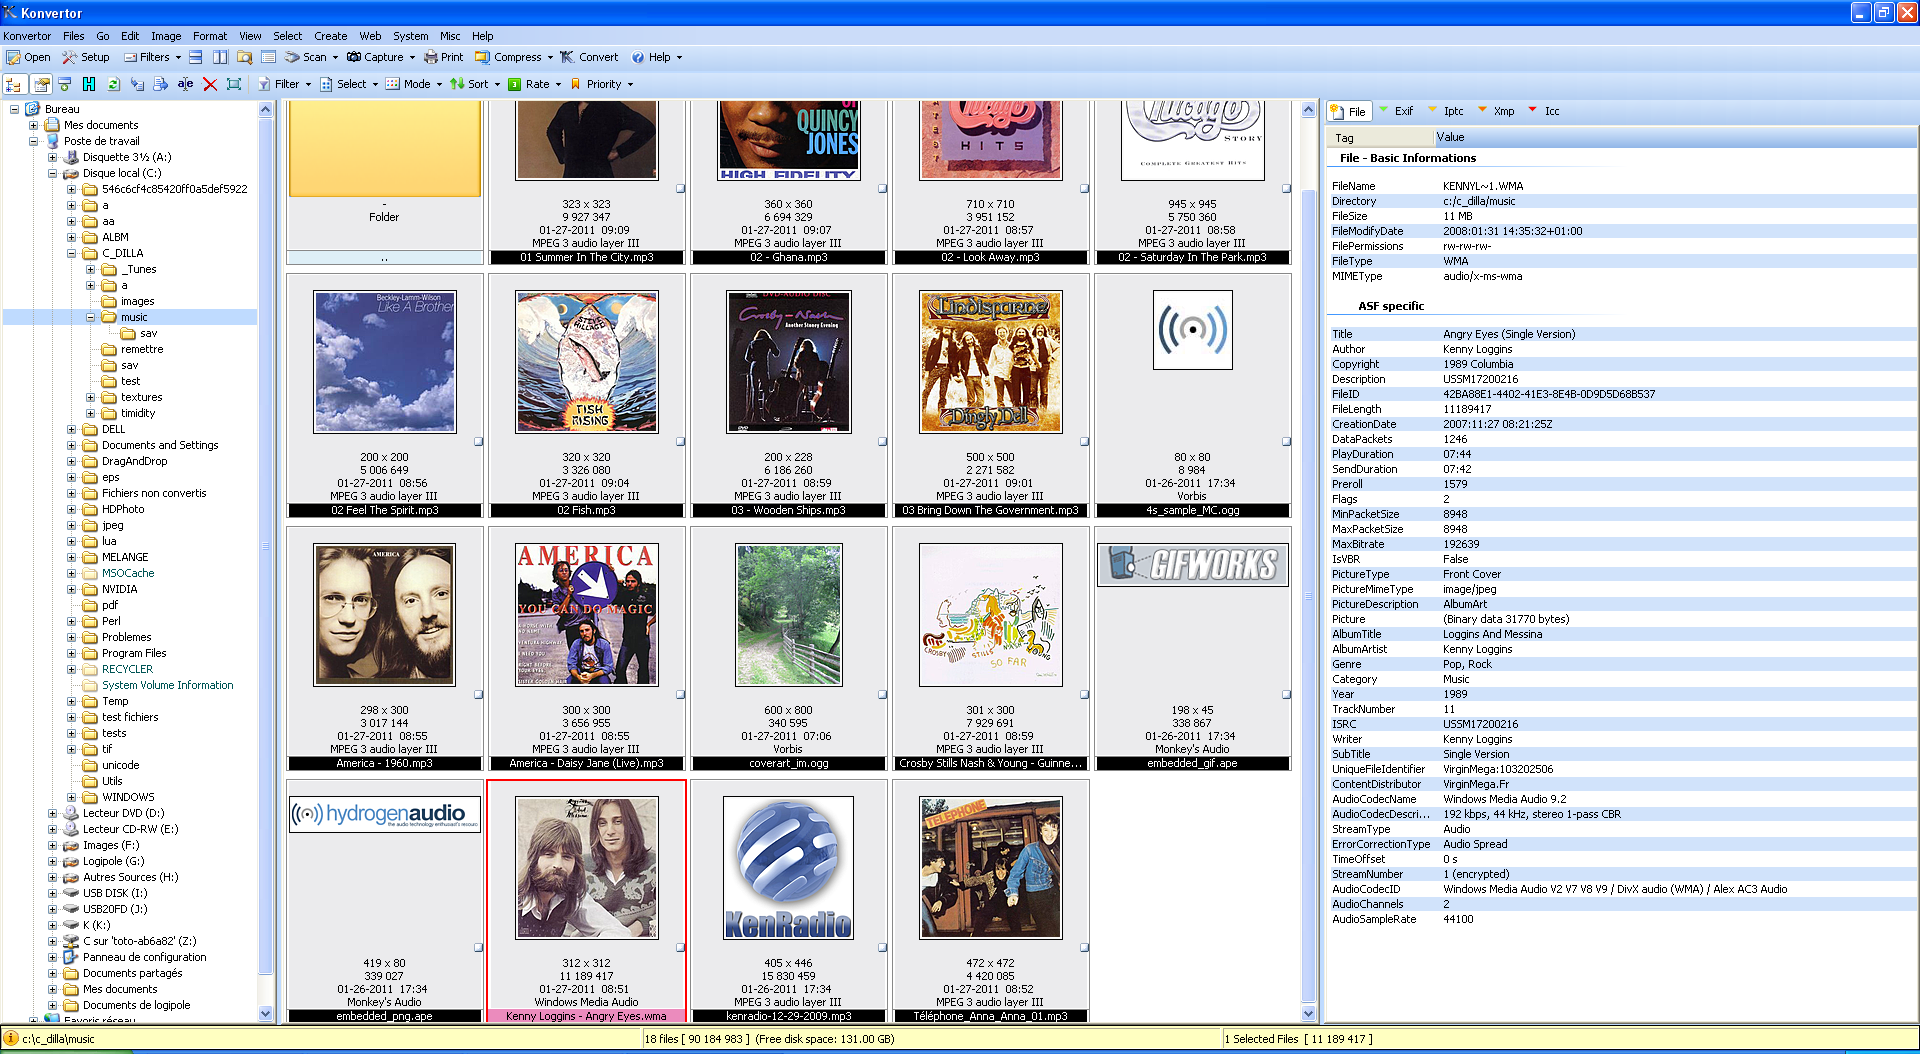
Task: Open the Image menu
Action: pyautogui.click(x=166, y=36)
